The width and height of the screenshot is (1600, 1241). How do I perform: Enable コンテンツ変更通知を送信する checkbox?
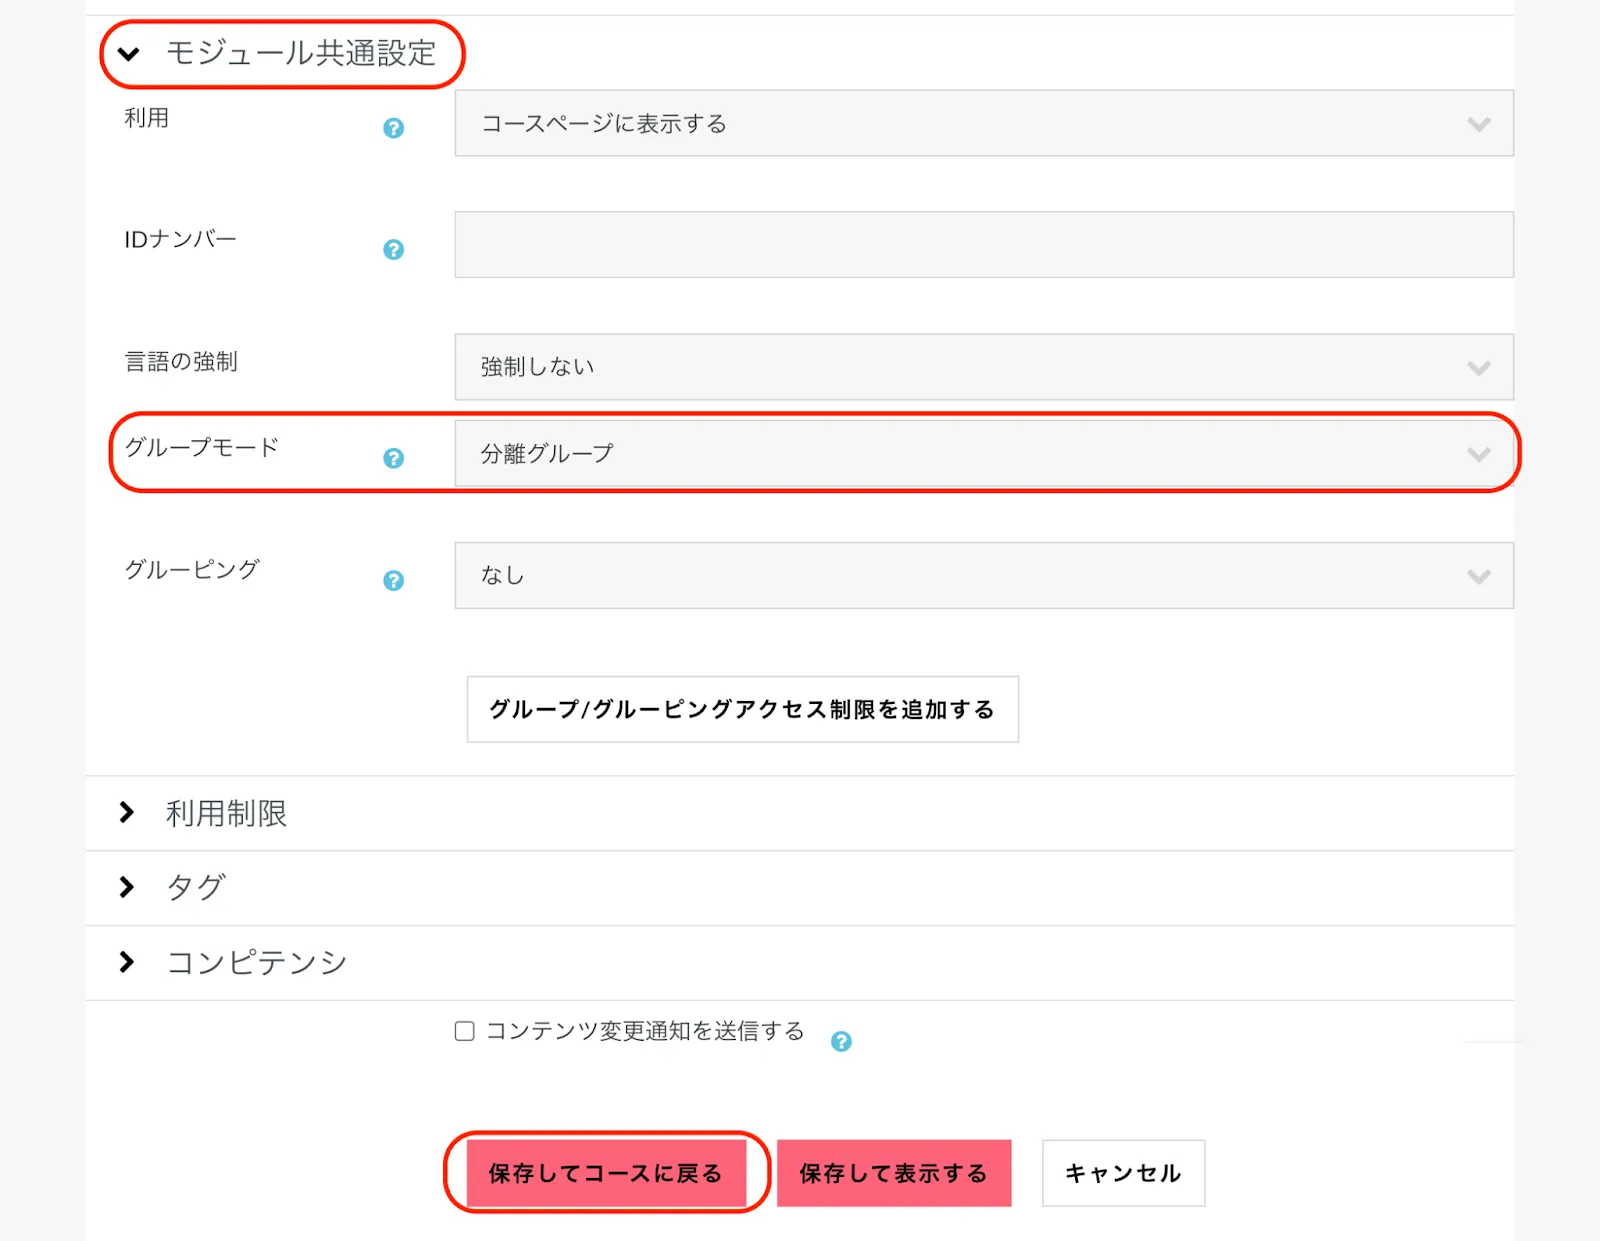click(464, 1031)
